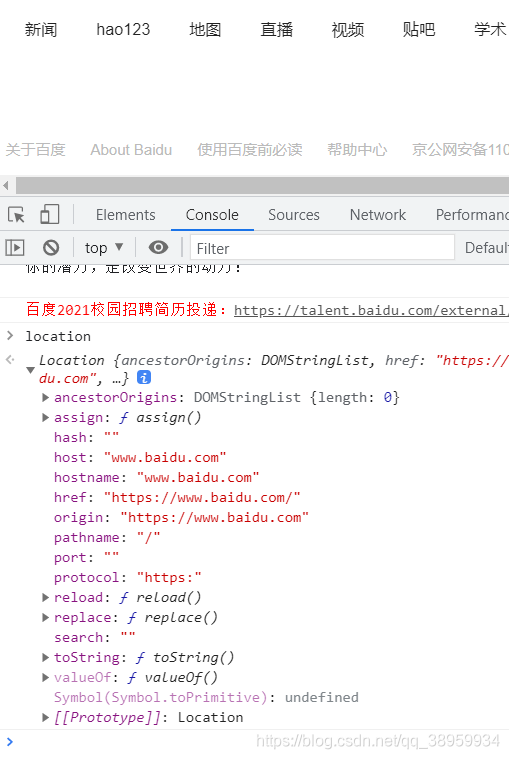
Task: Collapse the Location object triangle
Action: pos(30,370)
